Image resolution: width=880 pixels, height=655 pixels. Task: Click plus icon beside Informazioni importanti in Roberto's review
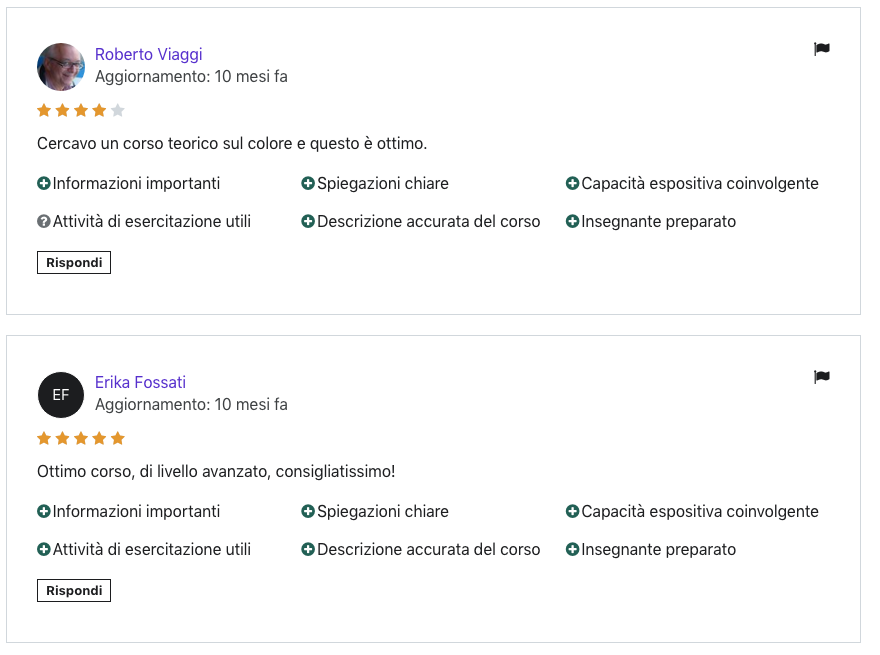click(x=44, y=184)
